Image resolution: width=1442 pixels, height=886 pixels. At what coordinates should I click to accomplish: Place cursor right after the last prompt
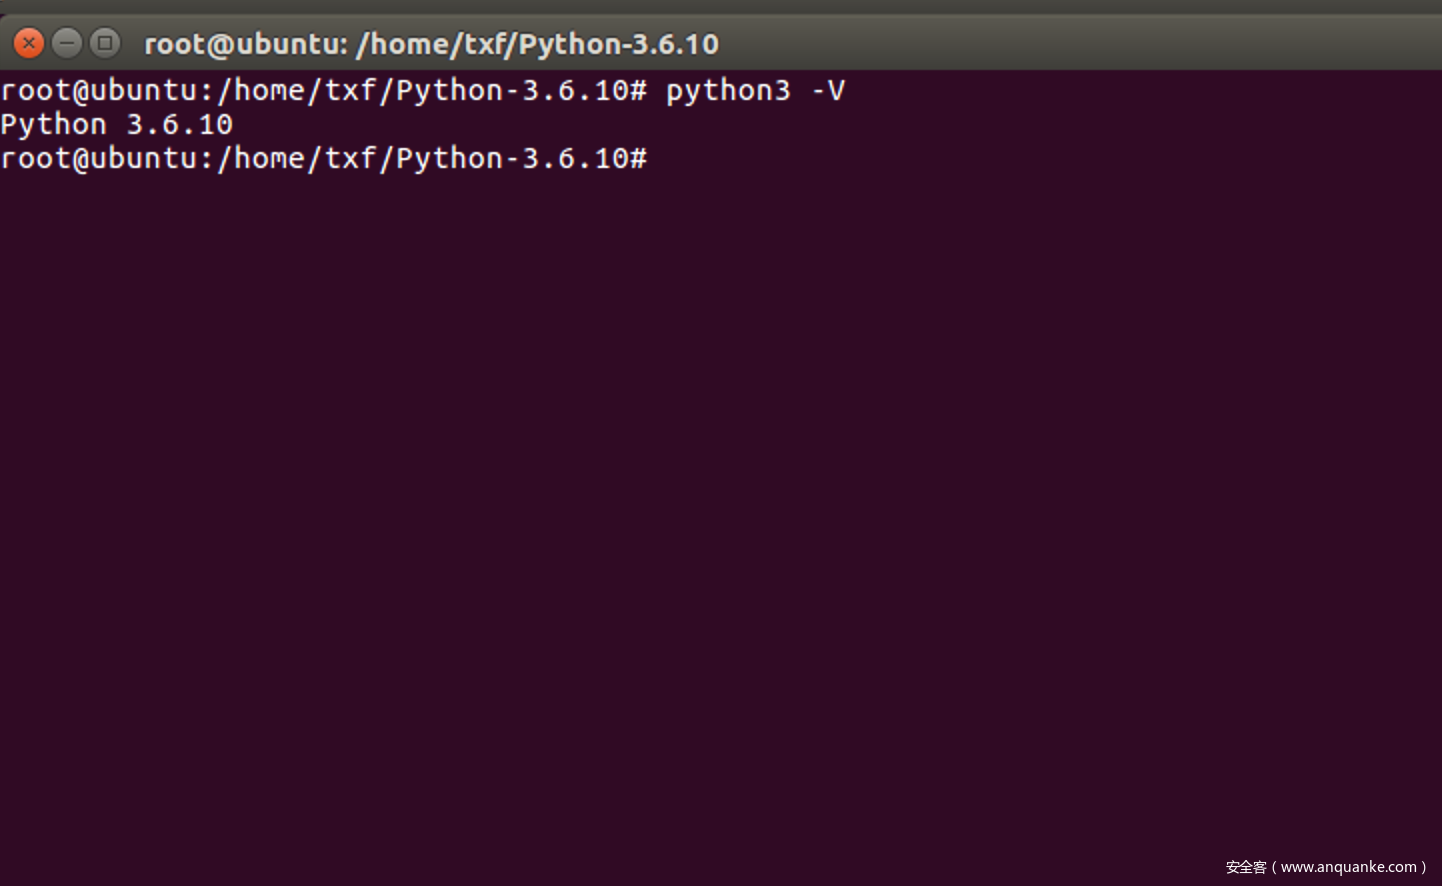click(x=660, y=159)
